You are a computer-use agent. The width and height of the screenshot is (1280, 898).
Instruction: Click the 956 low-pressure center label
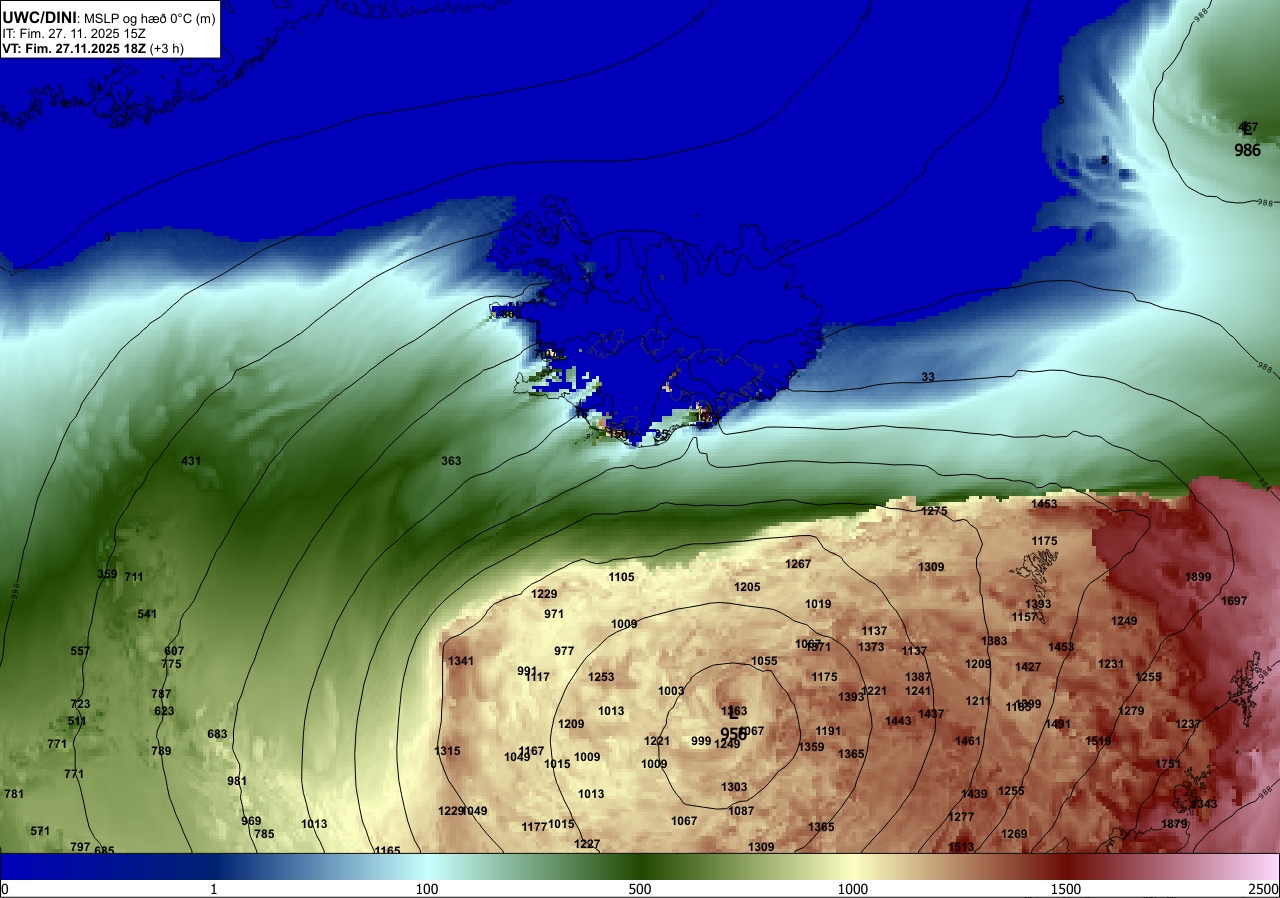733,733
